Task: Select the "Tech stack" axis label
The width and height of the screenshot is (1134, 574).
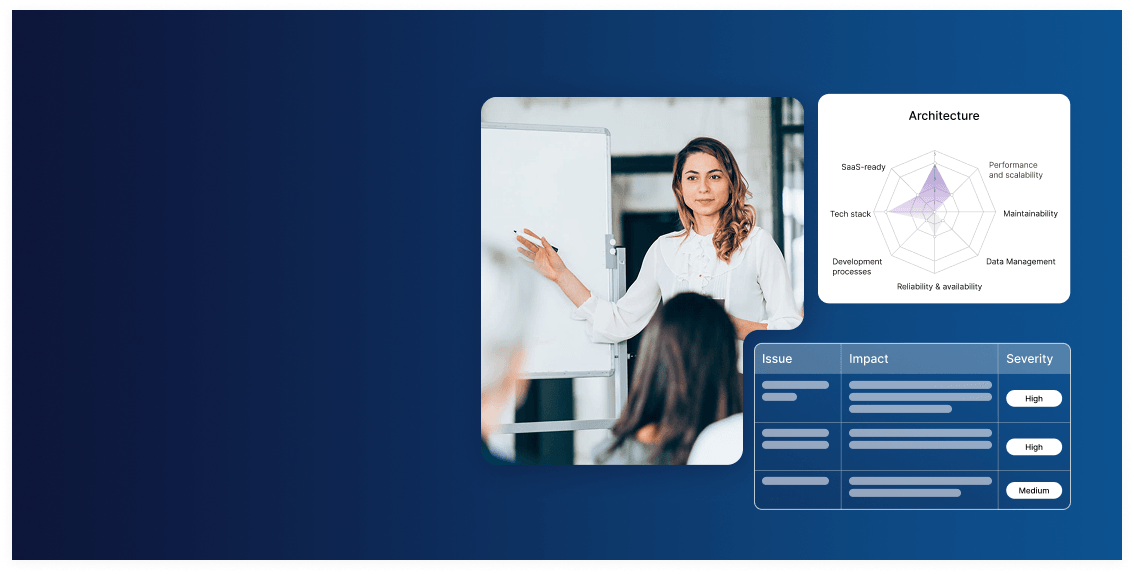Action: [850, 214]
